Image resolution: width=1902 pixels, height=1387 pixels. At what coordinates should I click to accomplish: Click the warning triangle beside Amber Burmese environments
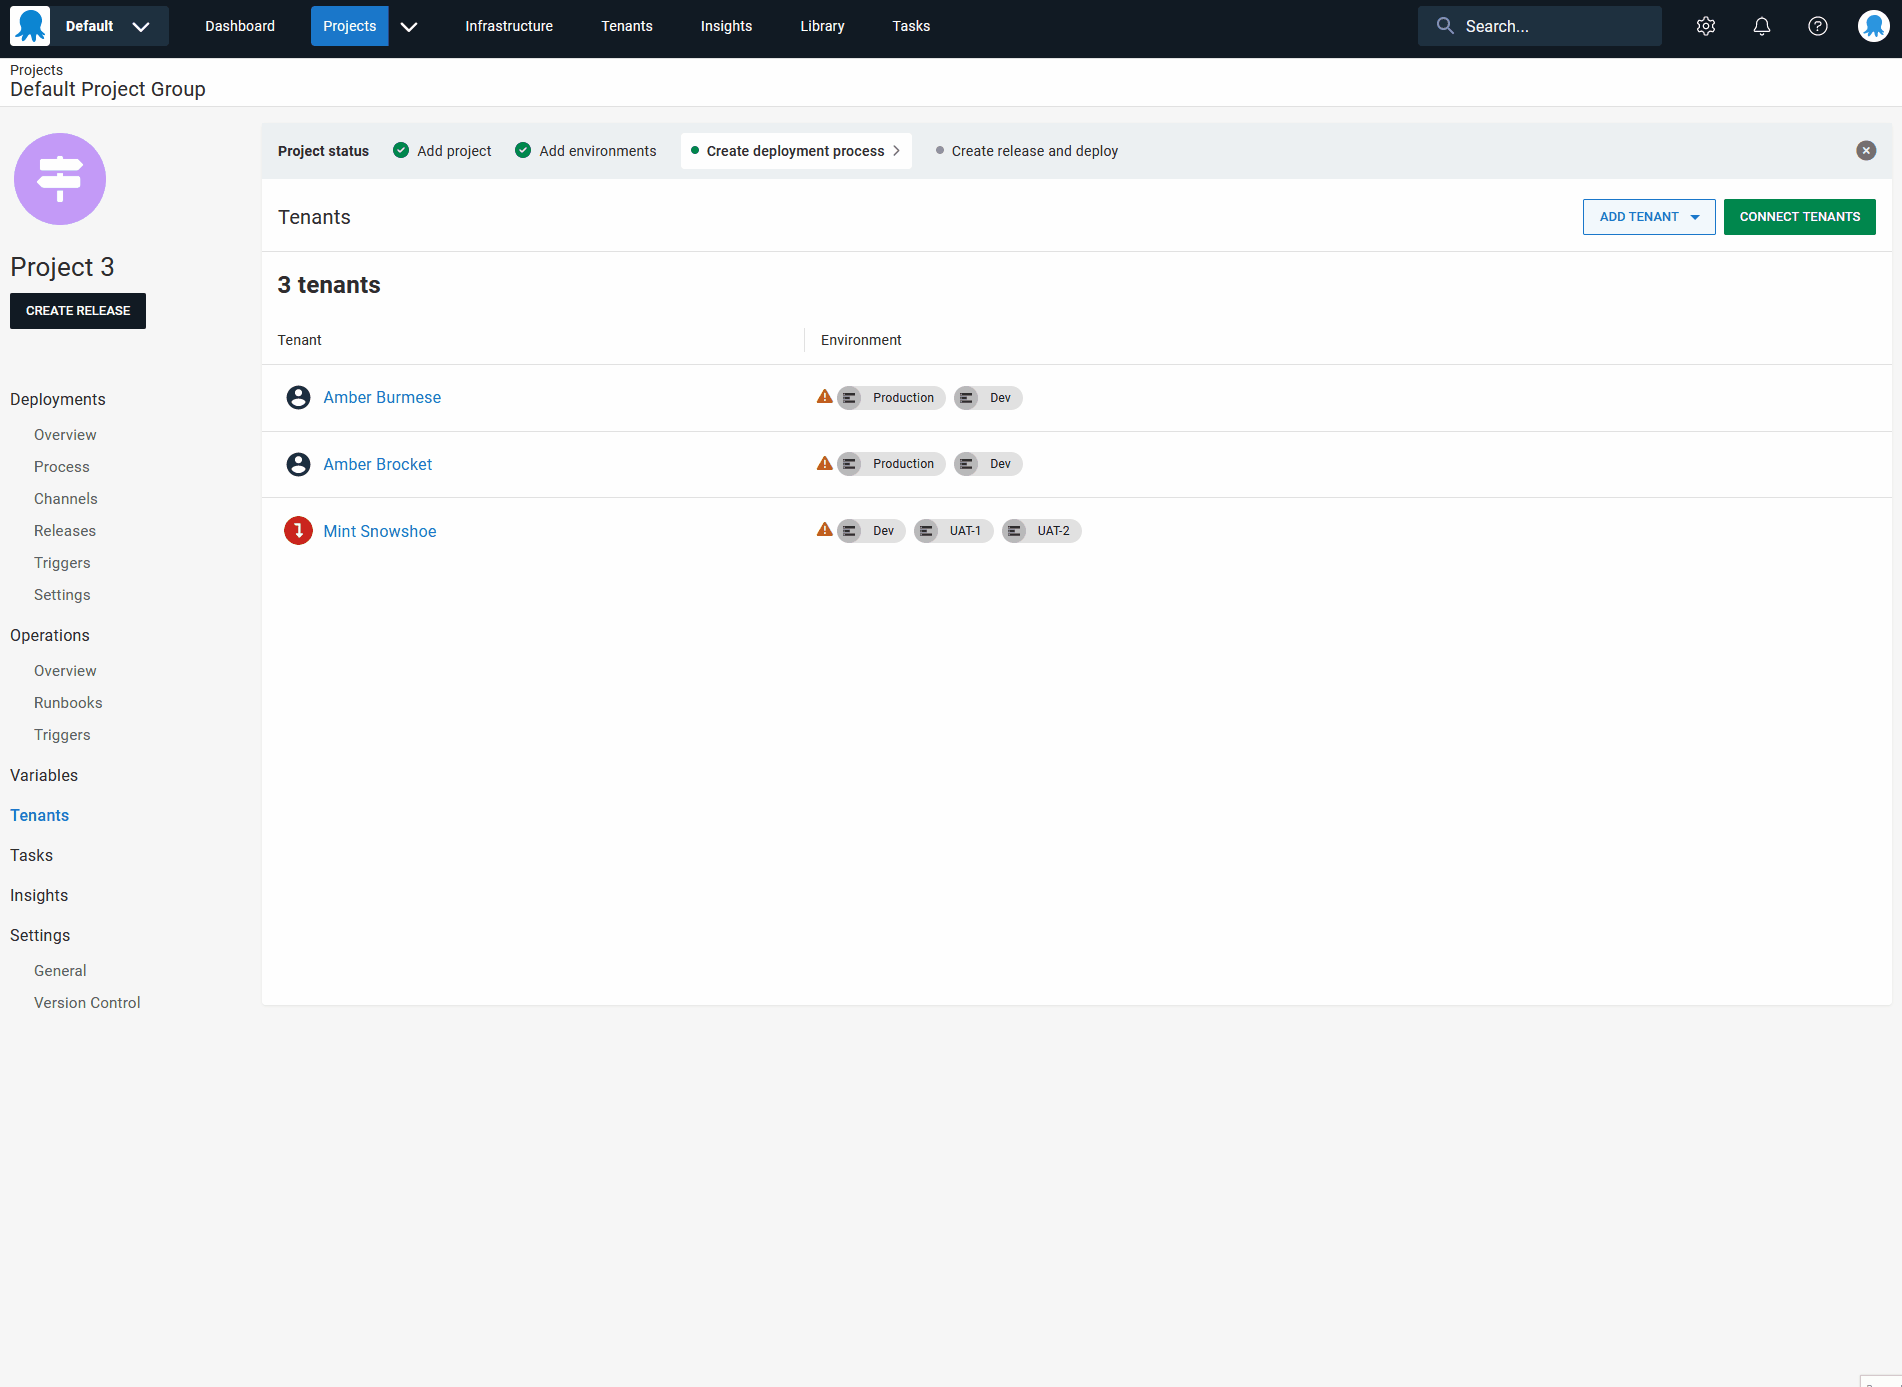[825, 396]
